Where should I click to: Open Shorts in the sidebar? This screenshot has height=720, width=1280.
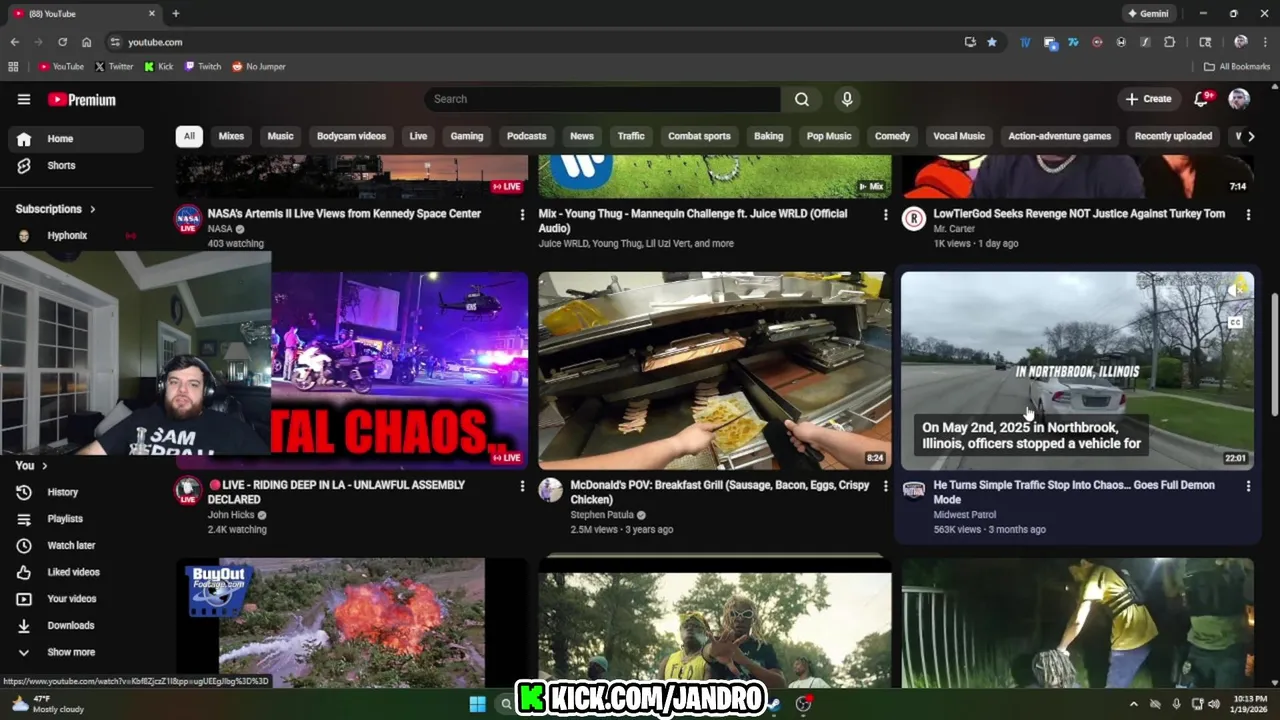76,165
